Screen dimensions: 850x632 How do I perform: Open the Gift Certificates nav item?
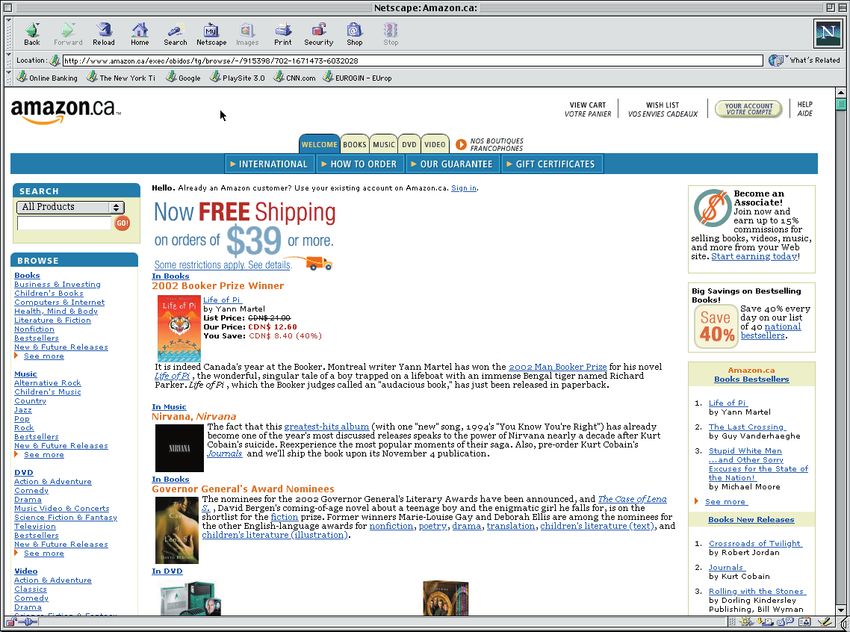pos(551,164)
